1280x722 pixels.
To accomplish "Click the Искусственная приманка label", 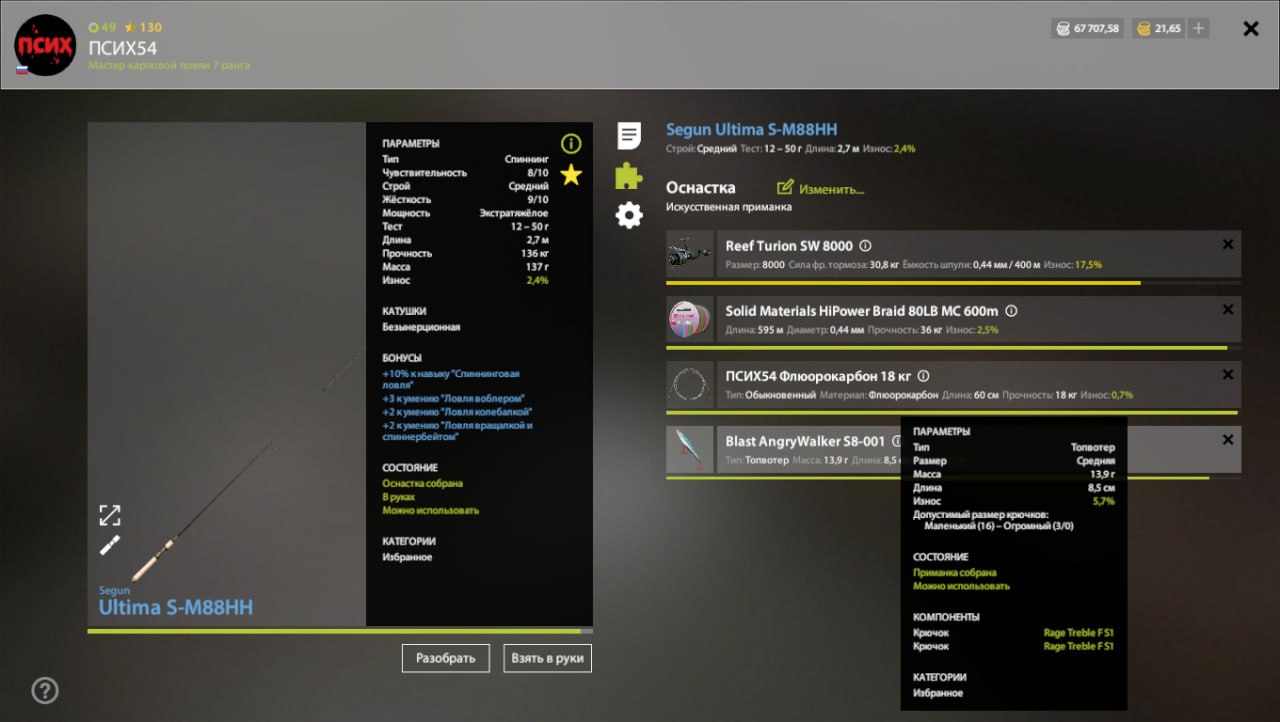I will pyautogui.click(x=729, y=207).
